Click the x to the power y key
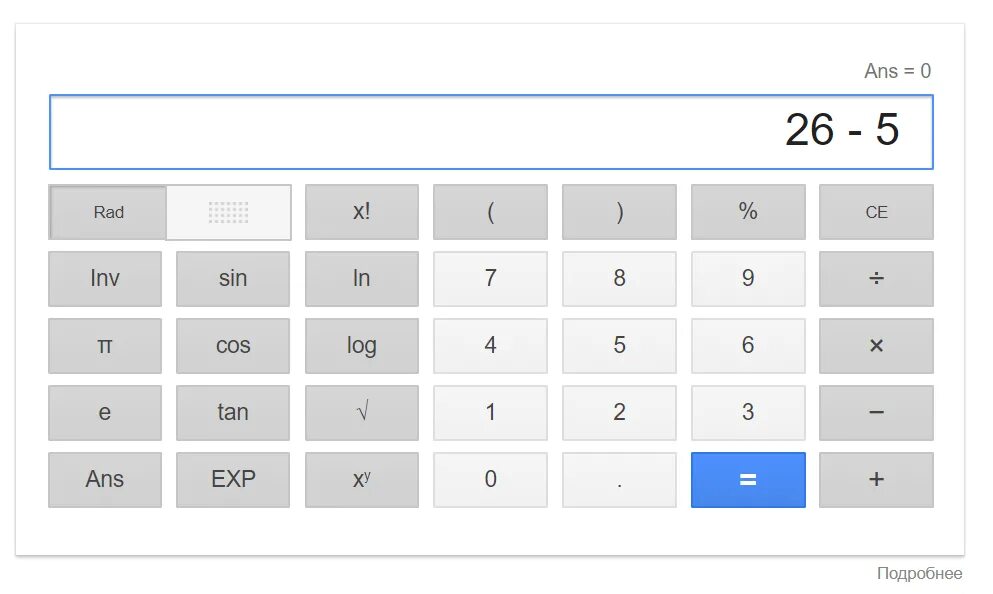The height and width of the screenshot is (594, 993). pos(361,480)
